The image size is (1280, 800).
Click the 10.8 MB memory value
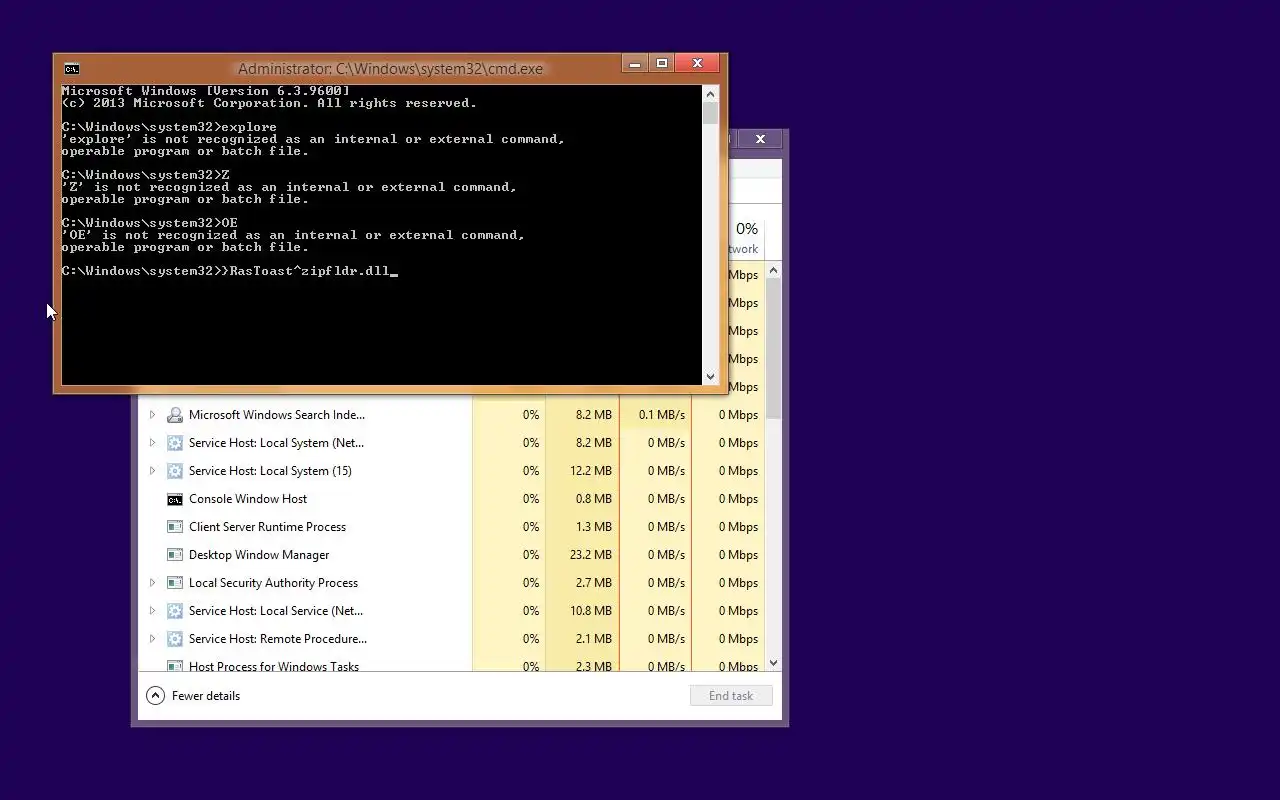click(x=590, y=611)
